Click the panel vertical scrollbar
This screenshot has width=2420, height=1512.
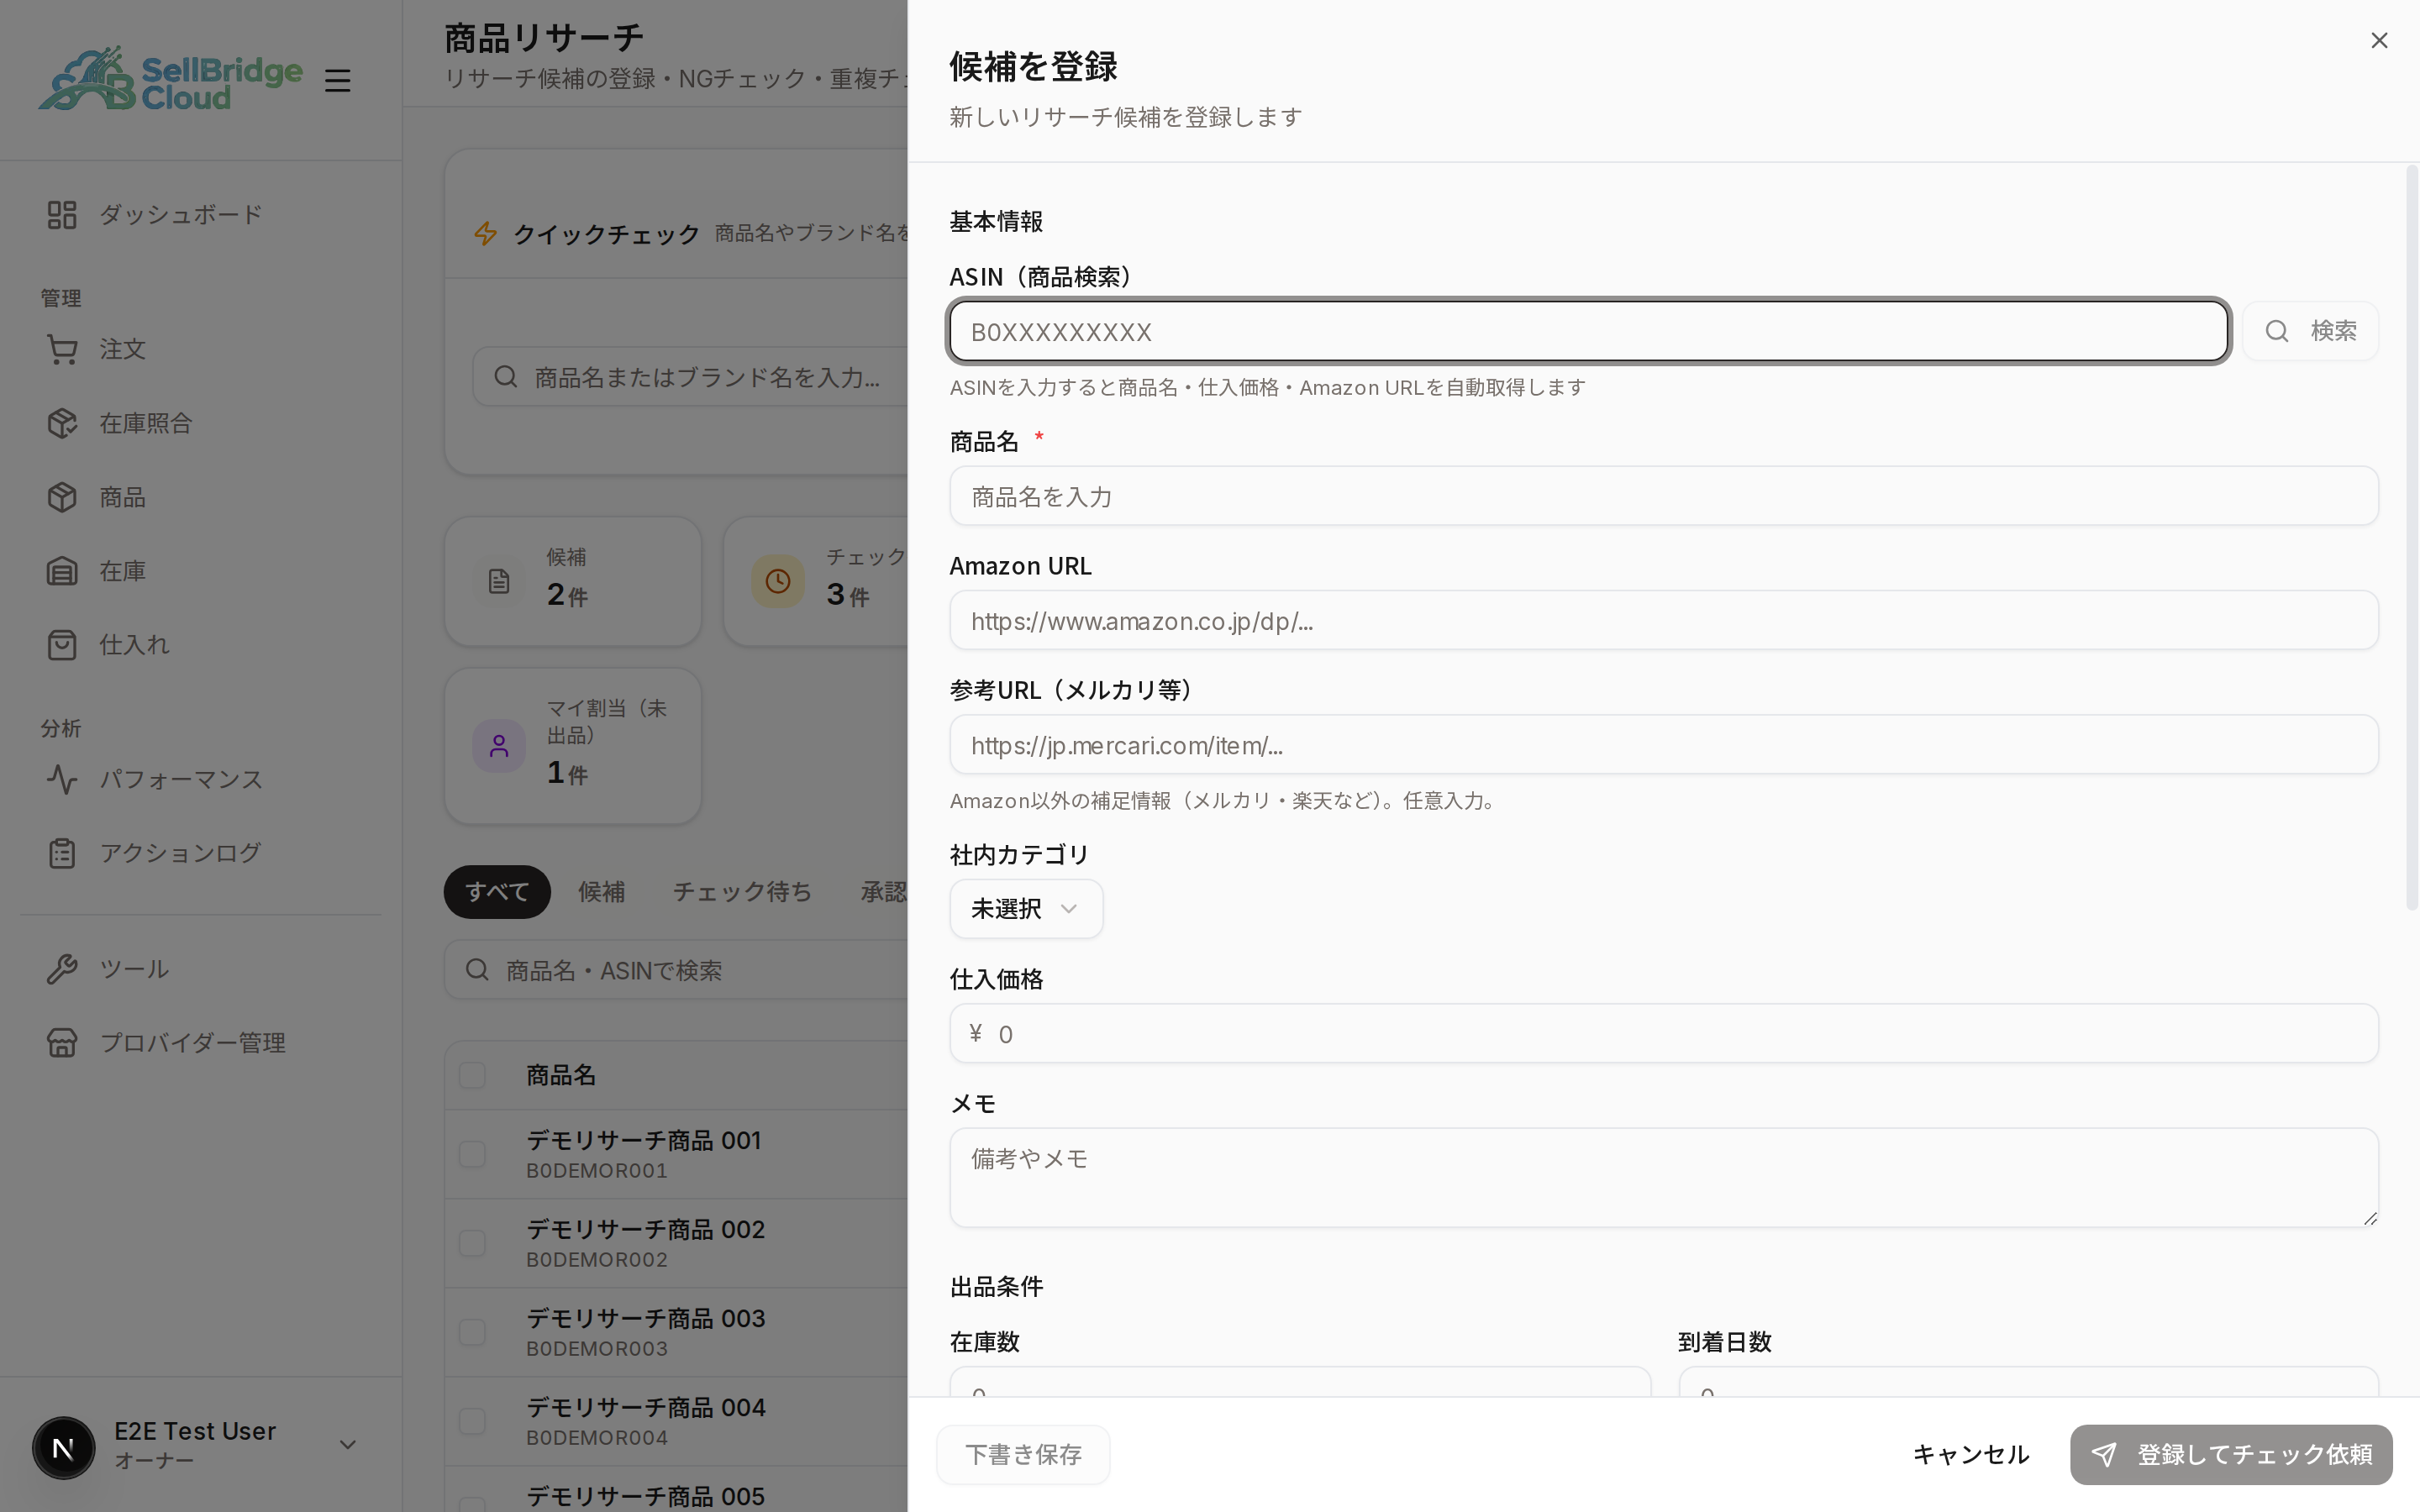(2411, 537)
